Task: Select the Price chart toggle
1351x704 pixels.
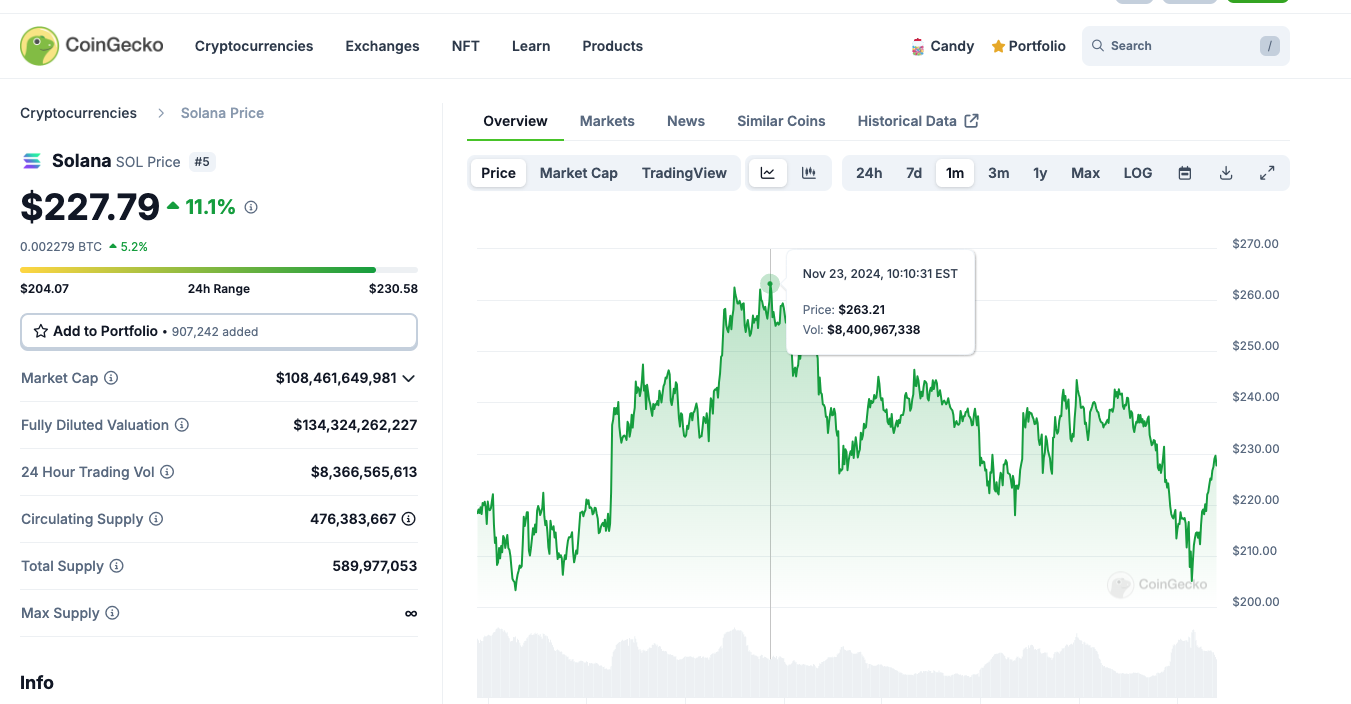Action: pos(498,173)
